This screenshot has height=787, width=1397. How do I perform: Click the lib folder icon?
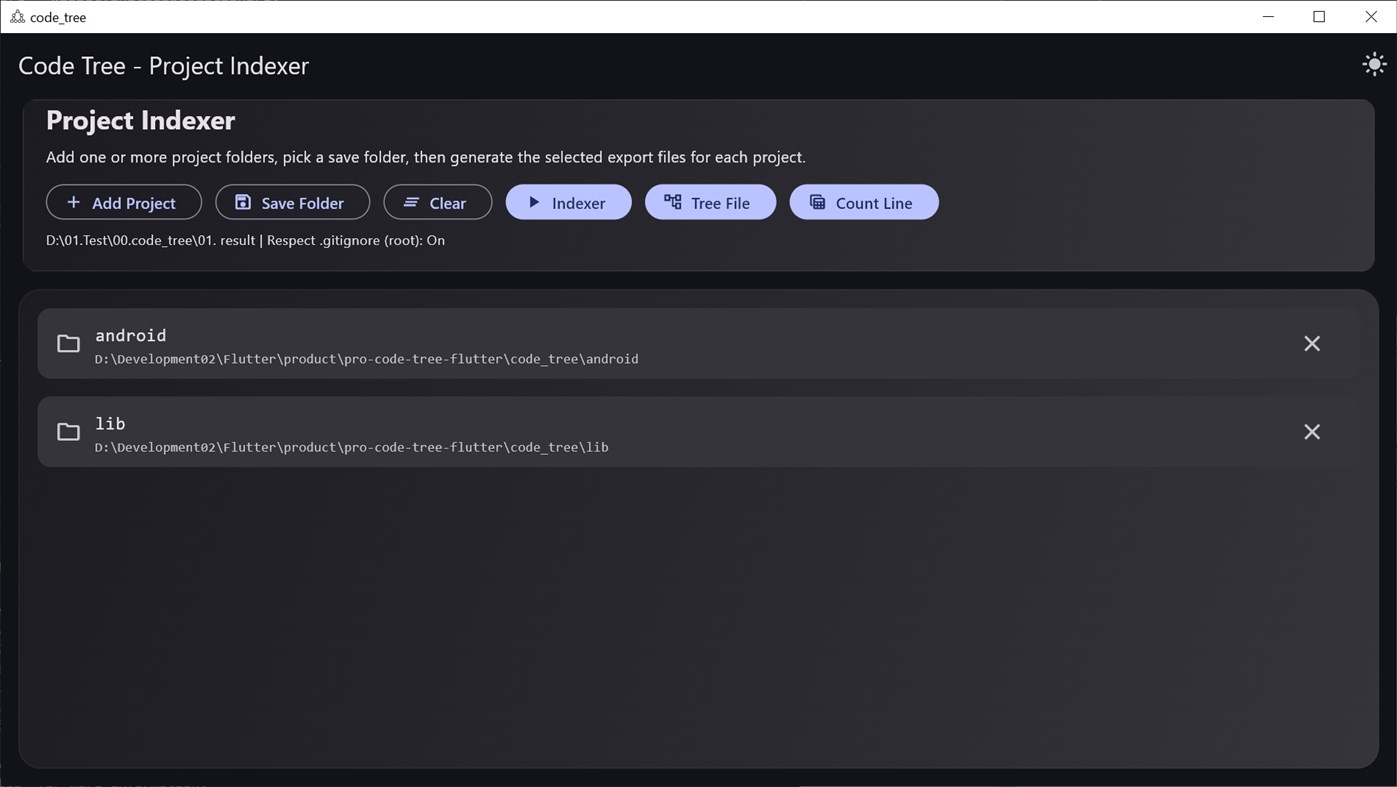pos(68,431)
